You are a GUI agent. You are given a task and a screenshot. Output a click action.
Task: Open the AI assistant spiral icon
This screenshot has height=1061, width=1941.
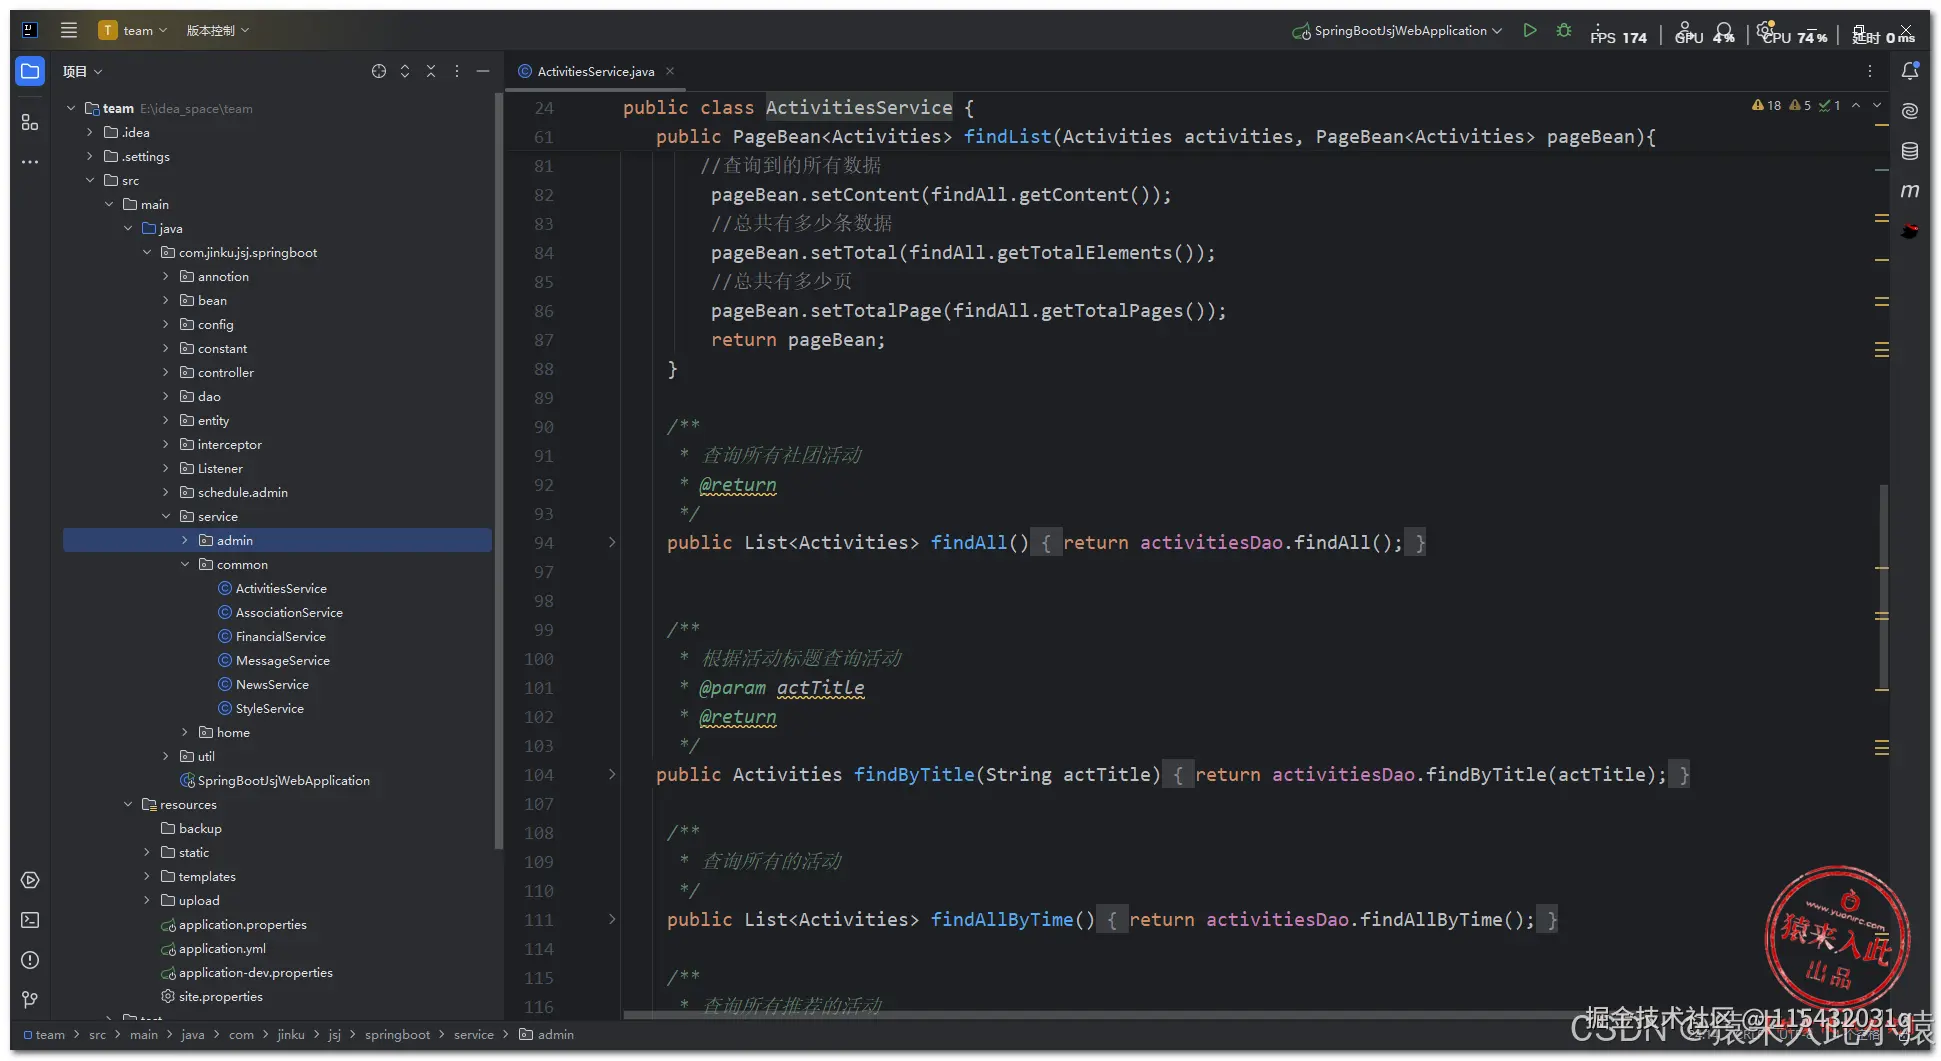1910,111
